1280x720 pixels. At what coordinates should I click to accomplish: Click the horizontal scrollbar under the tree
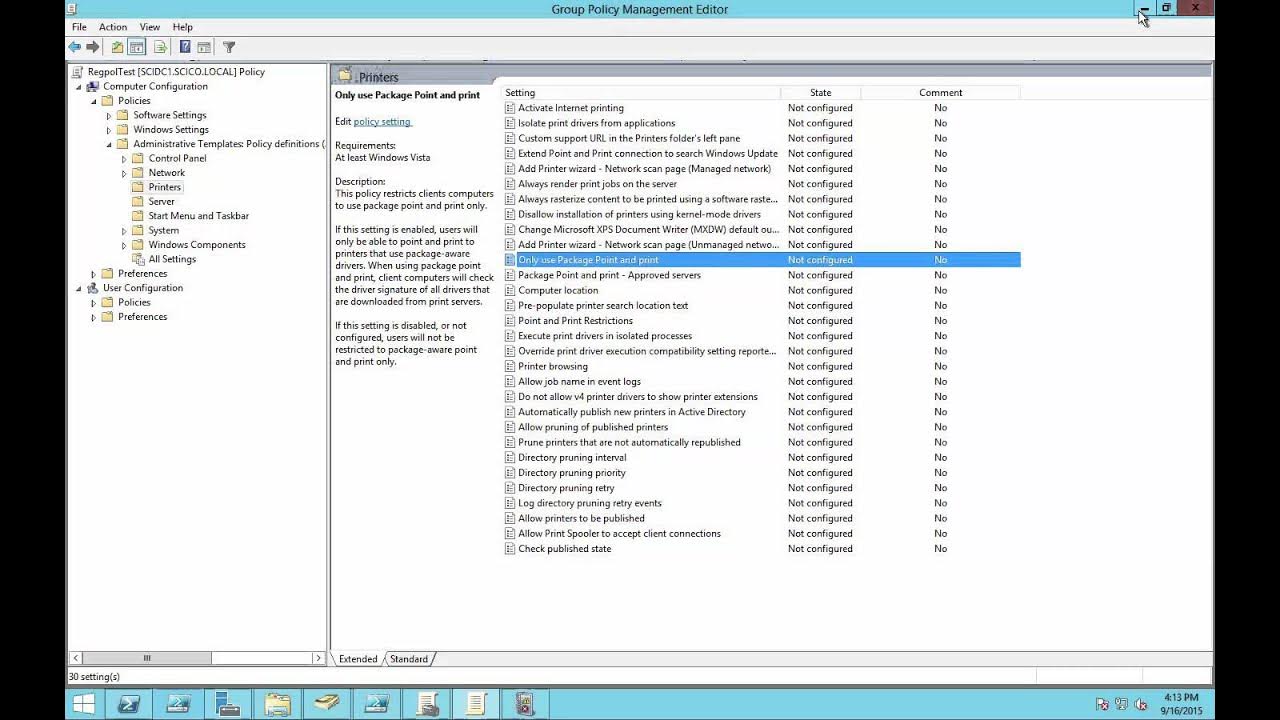(146, 658)
